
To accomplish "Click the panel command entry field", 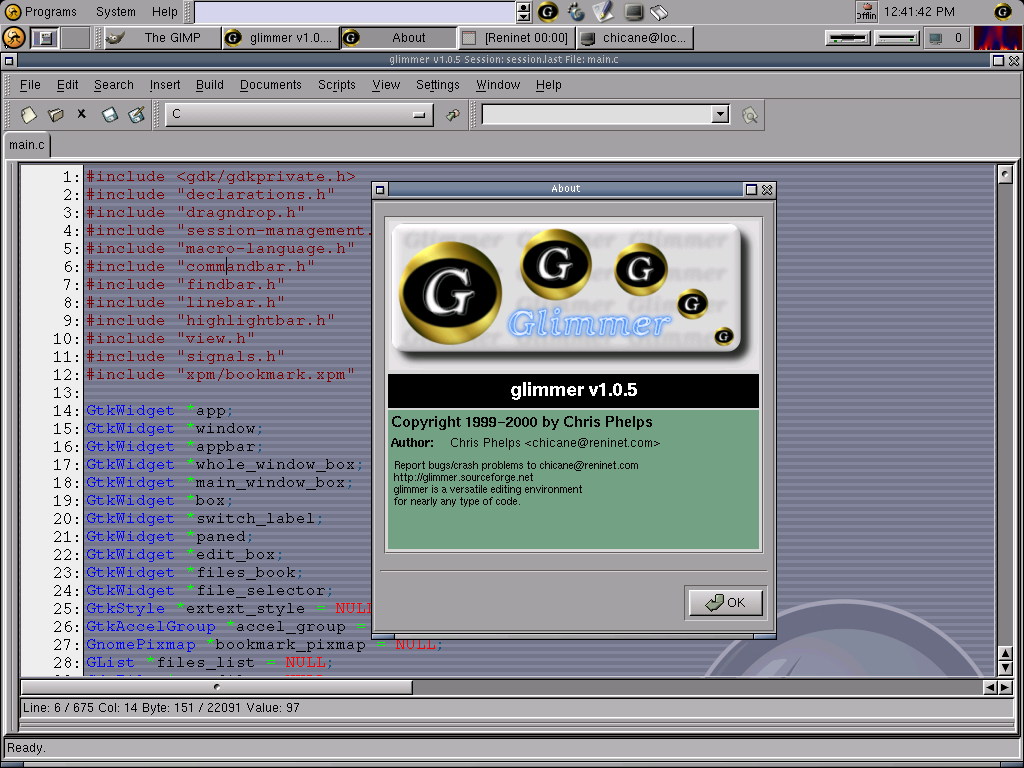I will pyautogui.click(x=355, y=12).
